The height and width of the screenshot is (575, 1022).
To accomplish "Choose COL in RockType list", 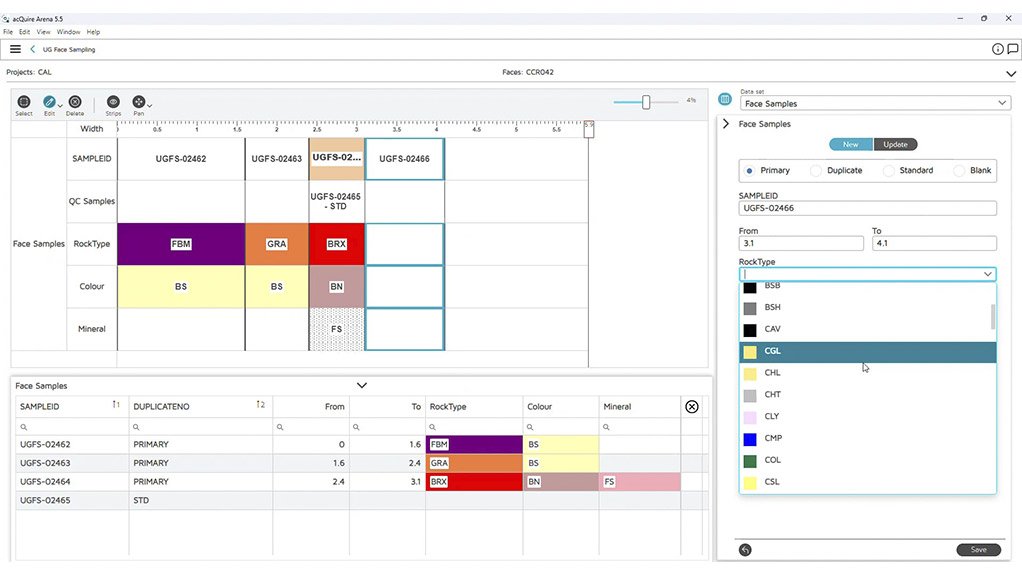I will [868, 460].
